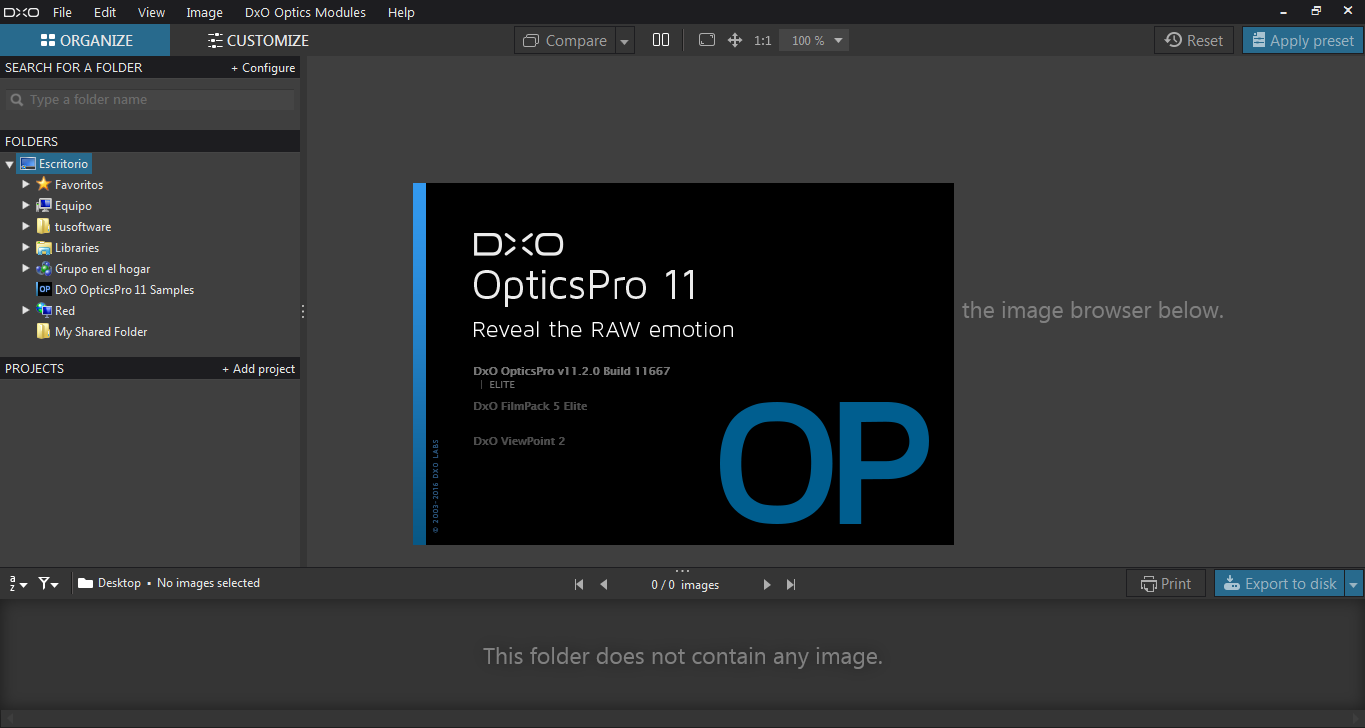Open the image filter funnel icon
The width and height of the screenshot is (1365, 728).
(48, 584)
